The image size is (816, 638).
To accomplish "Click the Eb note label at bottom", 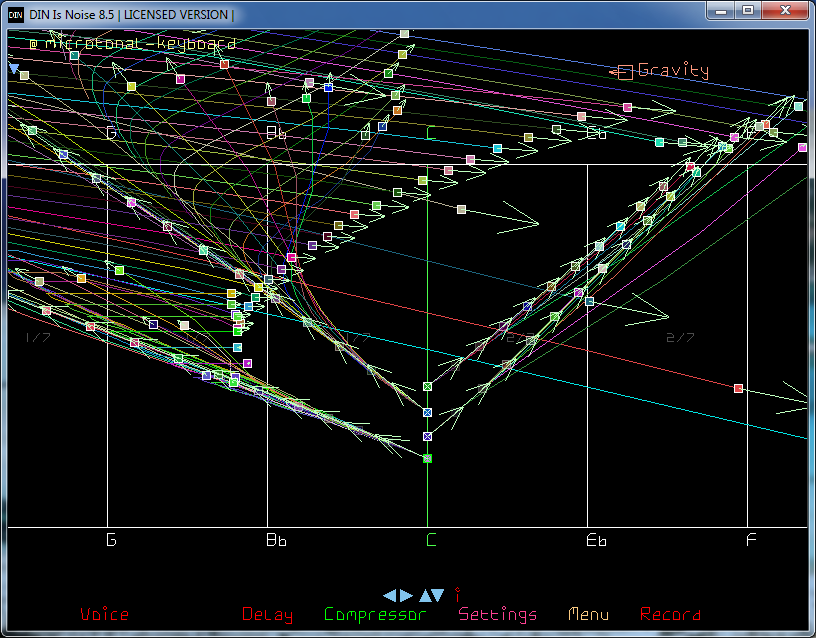I will click(596, 541).
